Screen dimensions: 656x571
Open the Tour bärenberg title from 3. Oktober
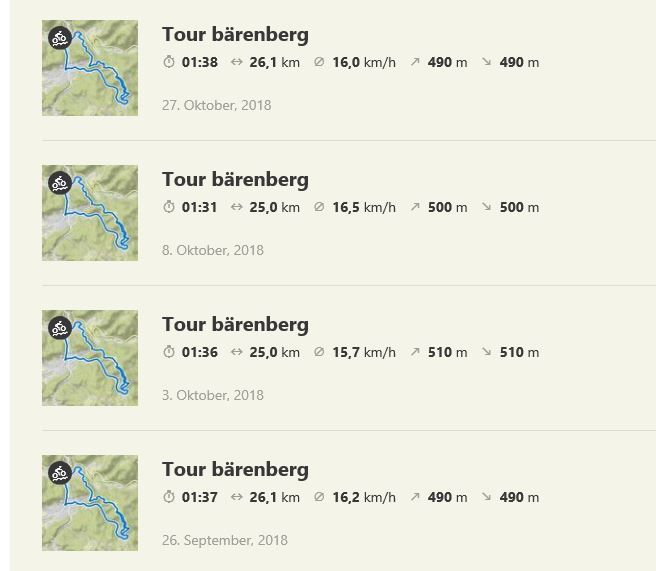[x=235, y=325]
